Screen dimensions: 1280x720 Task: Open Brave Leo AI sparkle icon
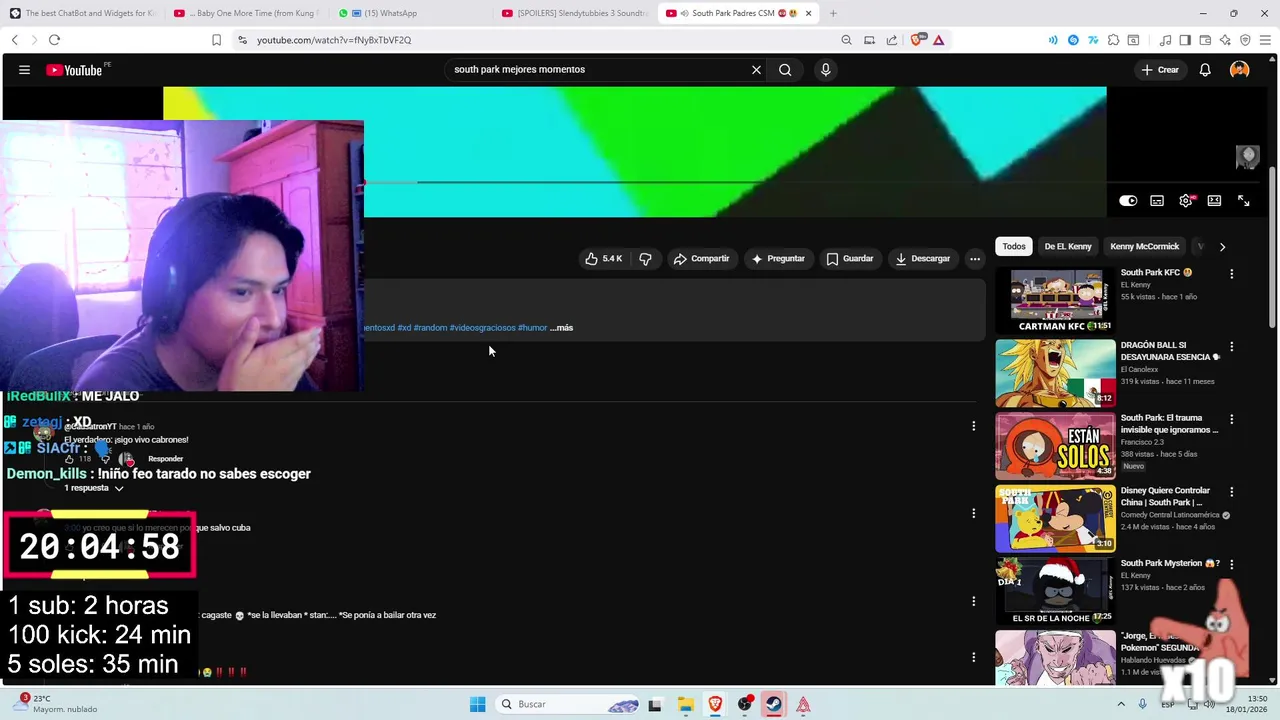pyautogui.click(x=1225, y=40)
